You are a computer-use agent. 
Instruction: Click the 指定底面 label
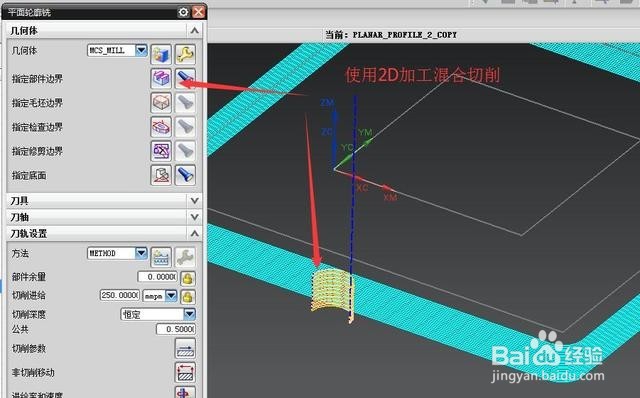[29, 176]
